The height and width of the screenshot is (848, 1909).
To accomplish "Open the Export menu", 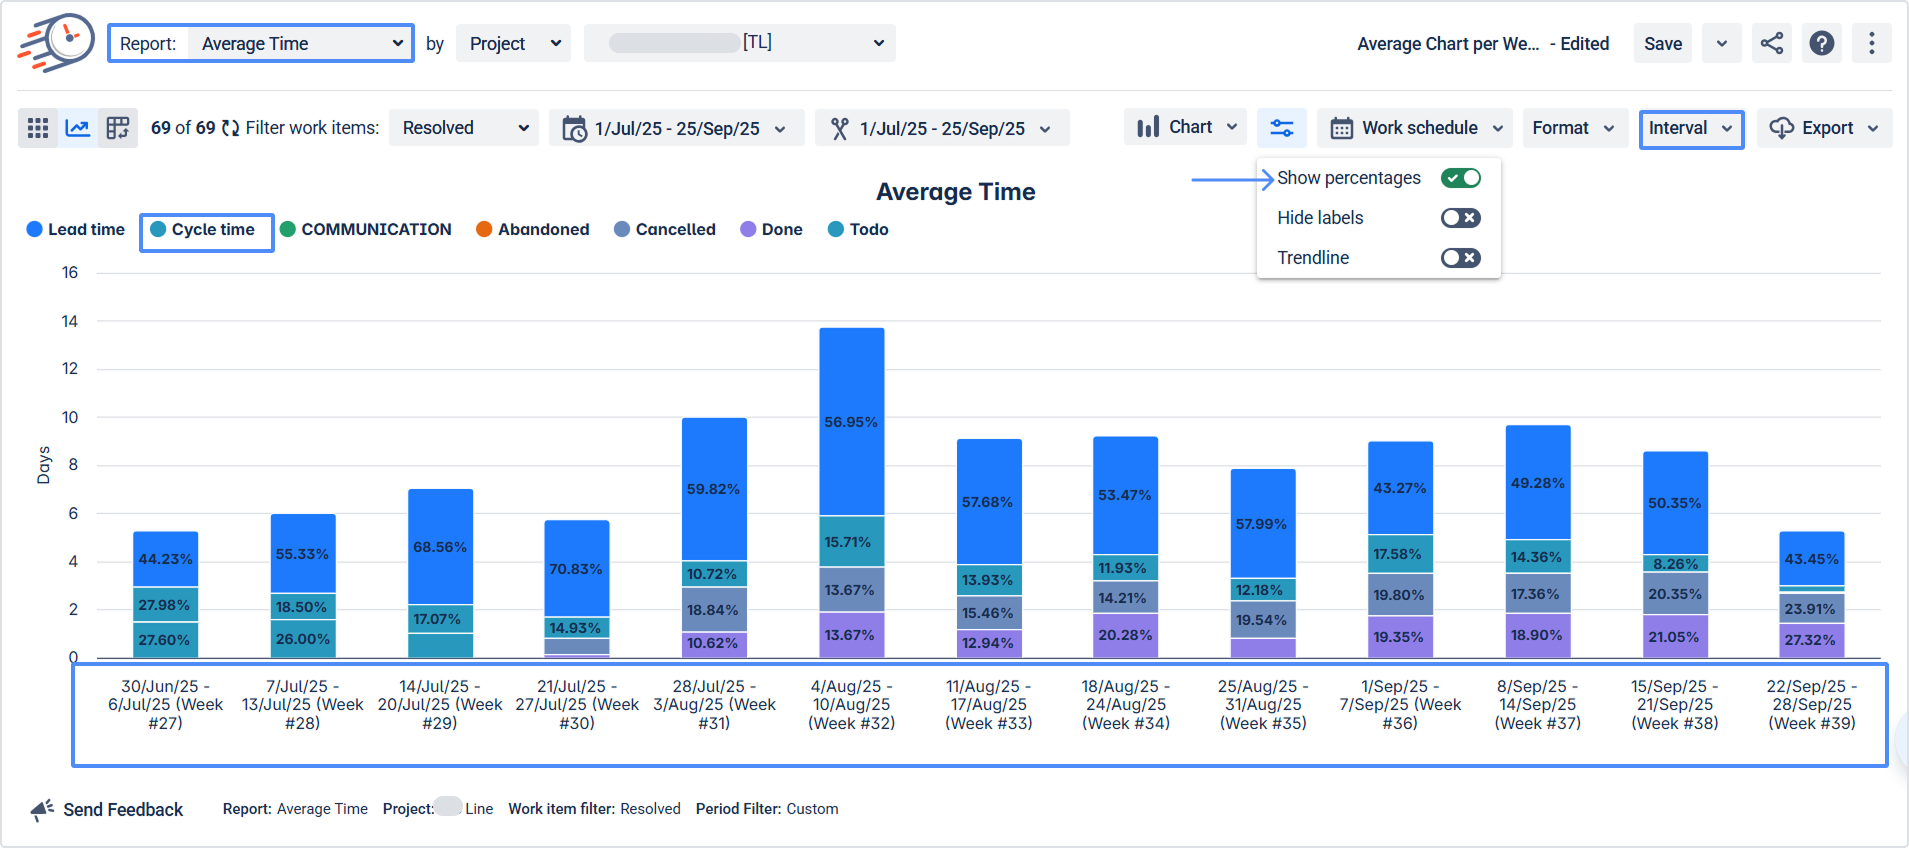I will coord(1824,128).
